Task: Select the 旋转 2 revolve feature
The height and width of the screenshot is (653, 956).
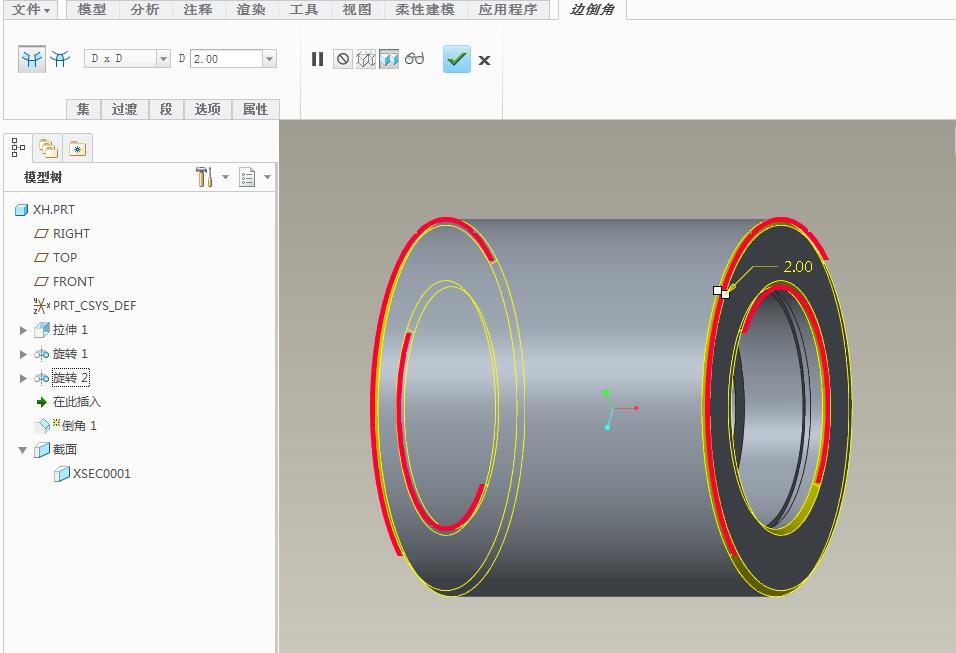Action: point(71,378)
